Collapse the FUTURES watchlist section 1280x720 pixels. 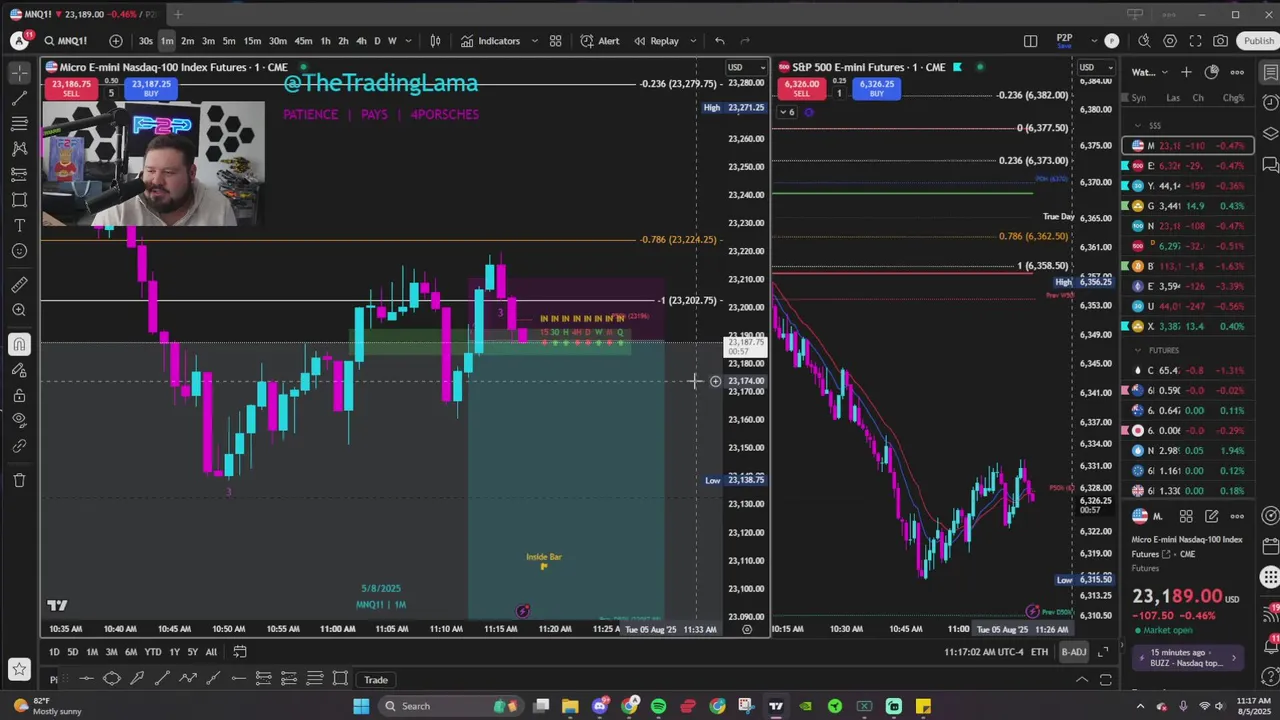[x=1138, y=350]
